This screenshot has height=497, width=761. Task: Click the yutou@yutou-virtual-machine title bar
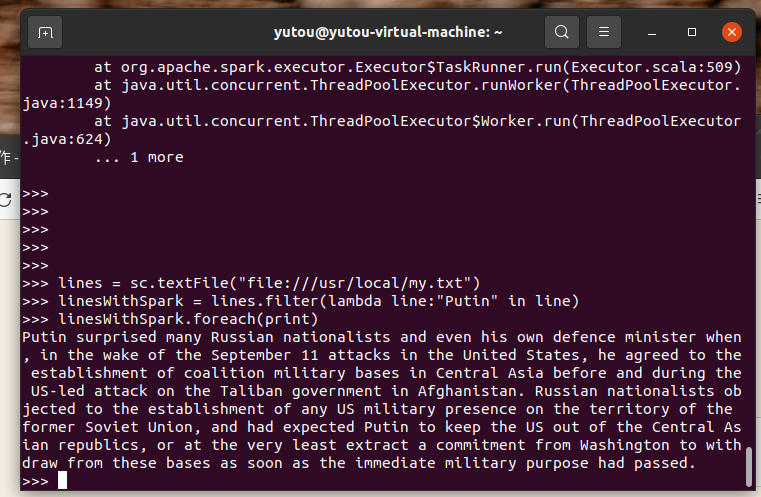click(388, 33)
